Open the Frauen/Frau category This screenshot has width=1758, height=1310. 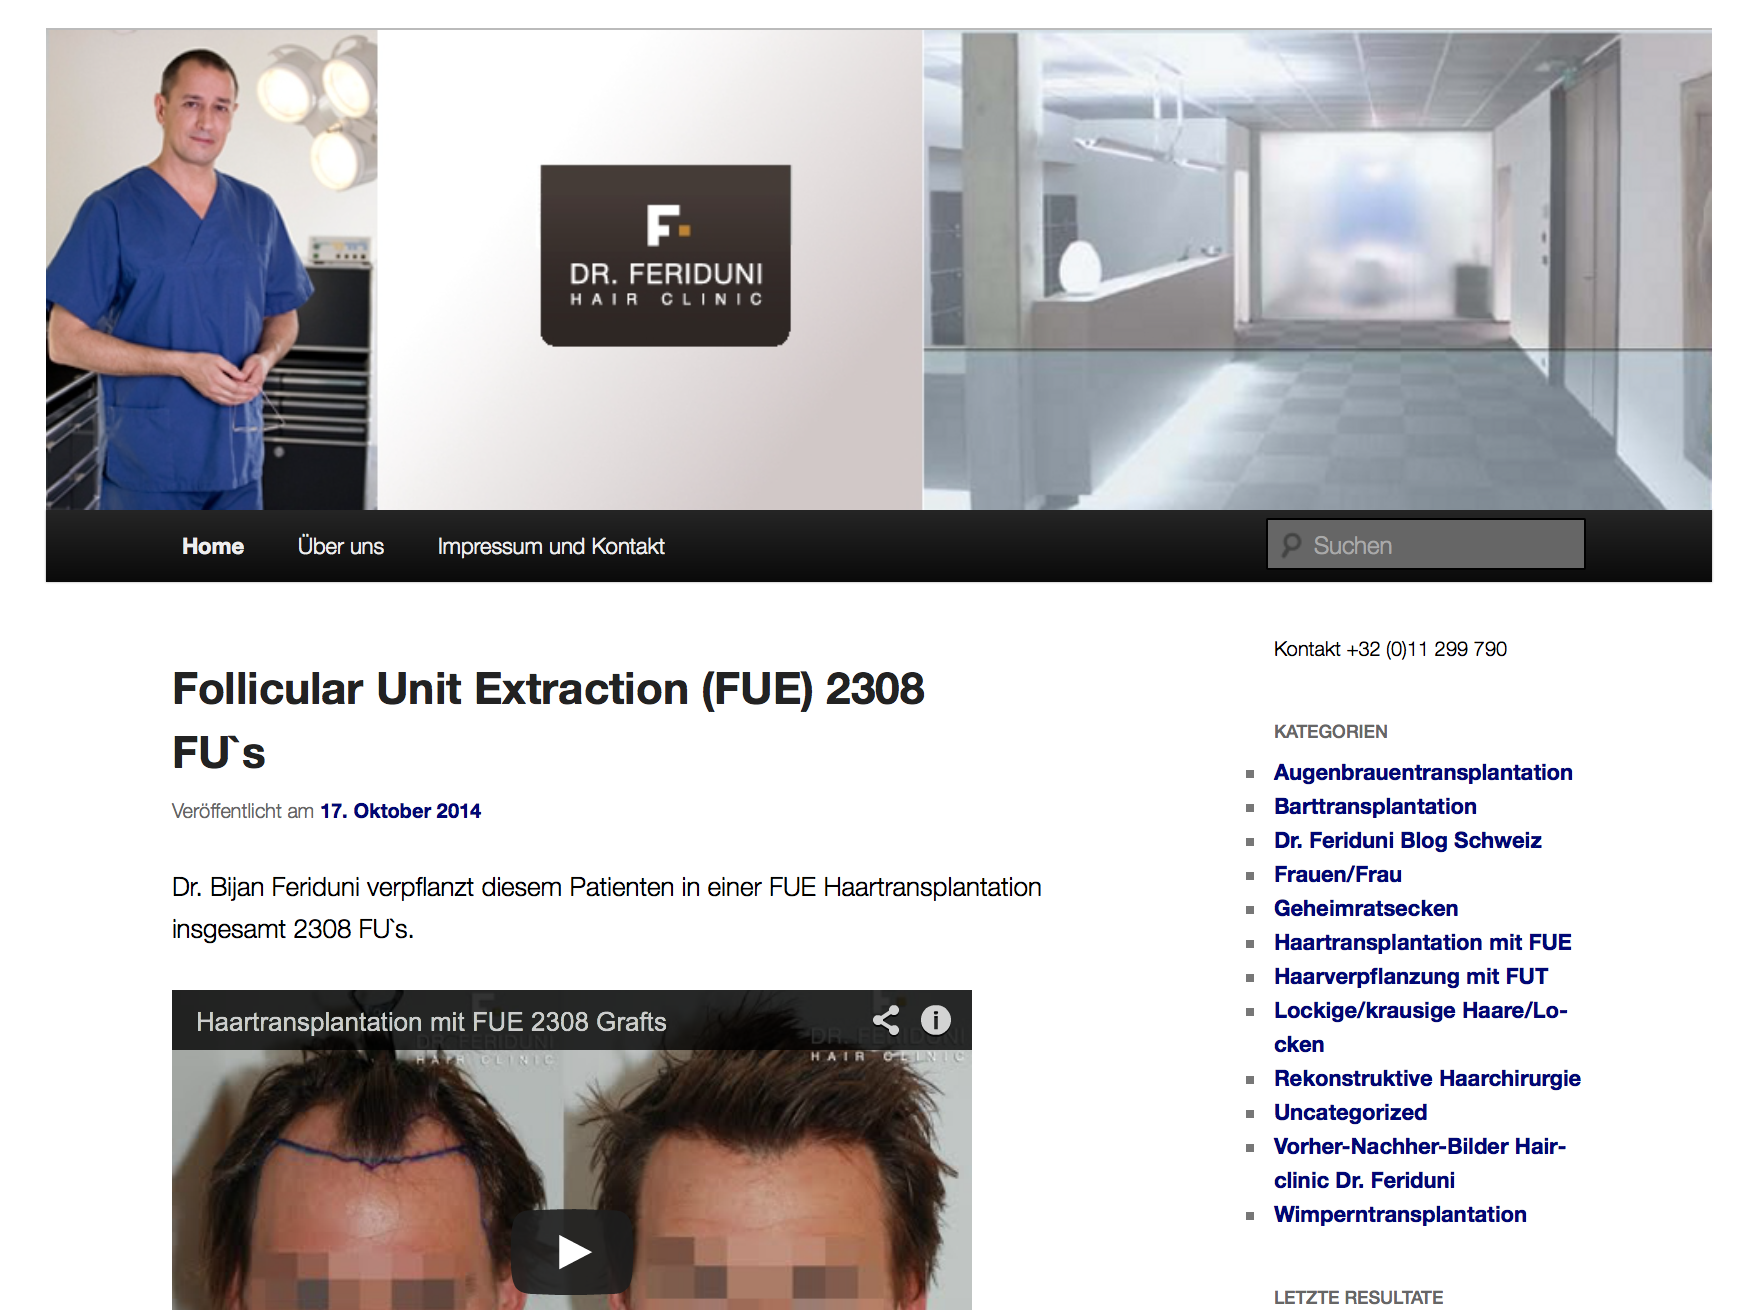(x=1337, y=875)
